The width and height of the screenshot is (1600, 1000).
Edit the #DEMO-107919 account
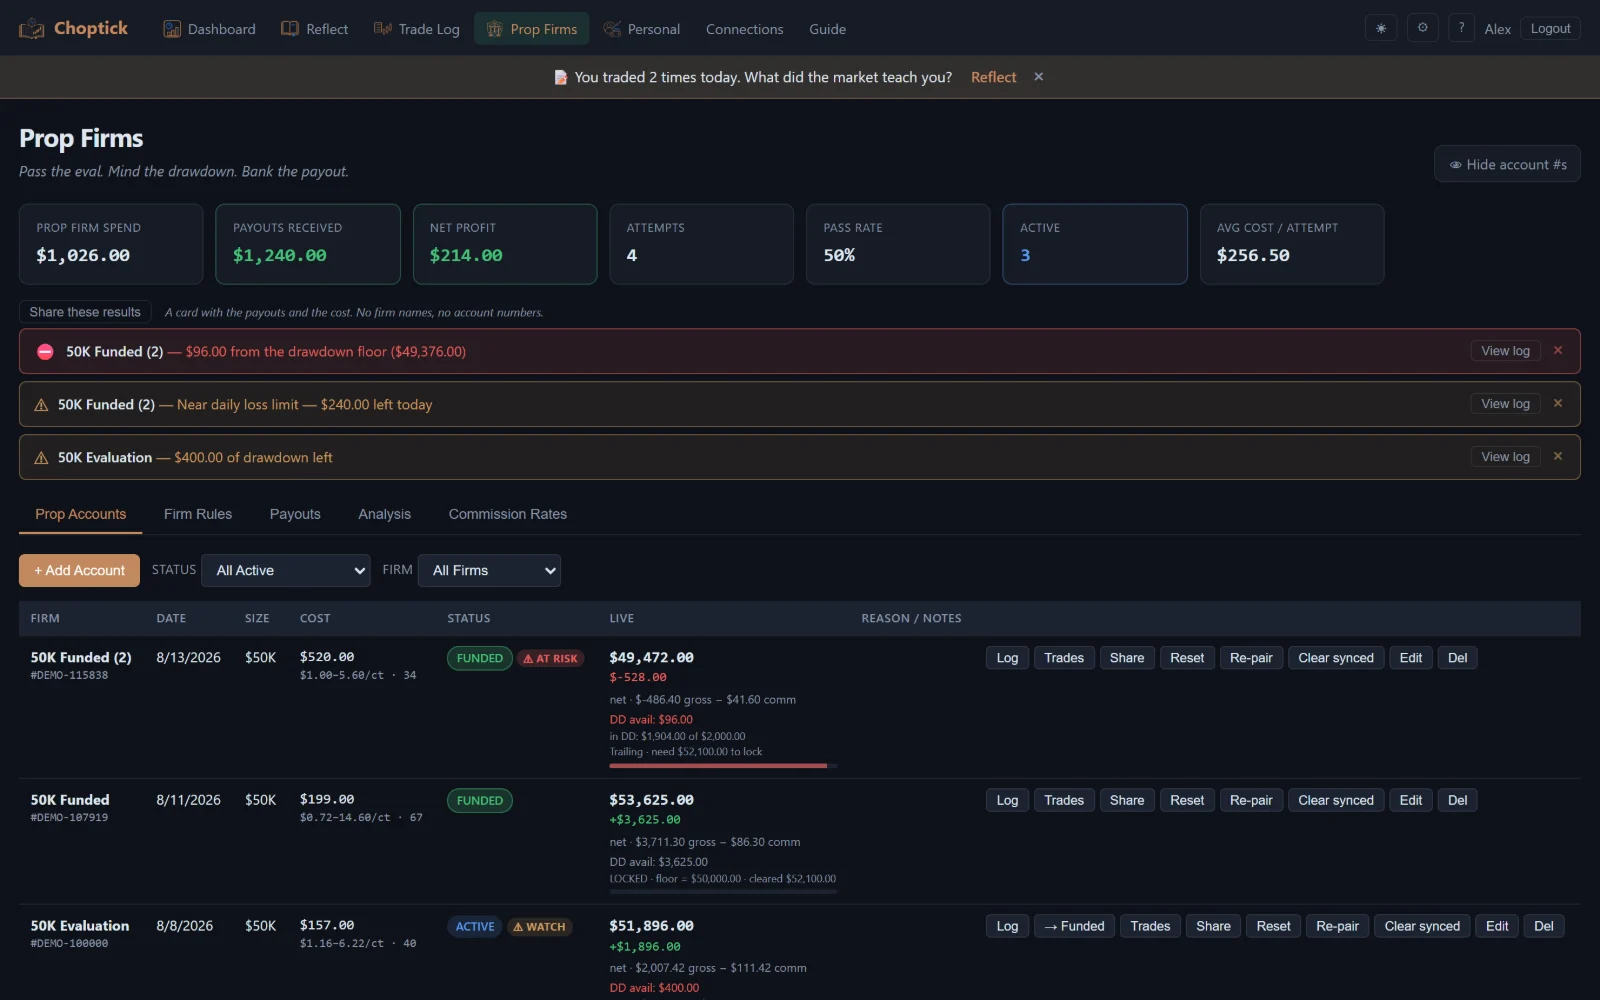click(1410, 800)
